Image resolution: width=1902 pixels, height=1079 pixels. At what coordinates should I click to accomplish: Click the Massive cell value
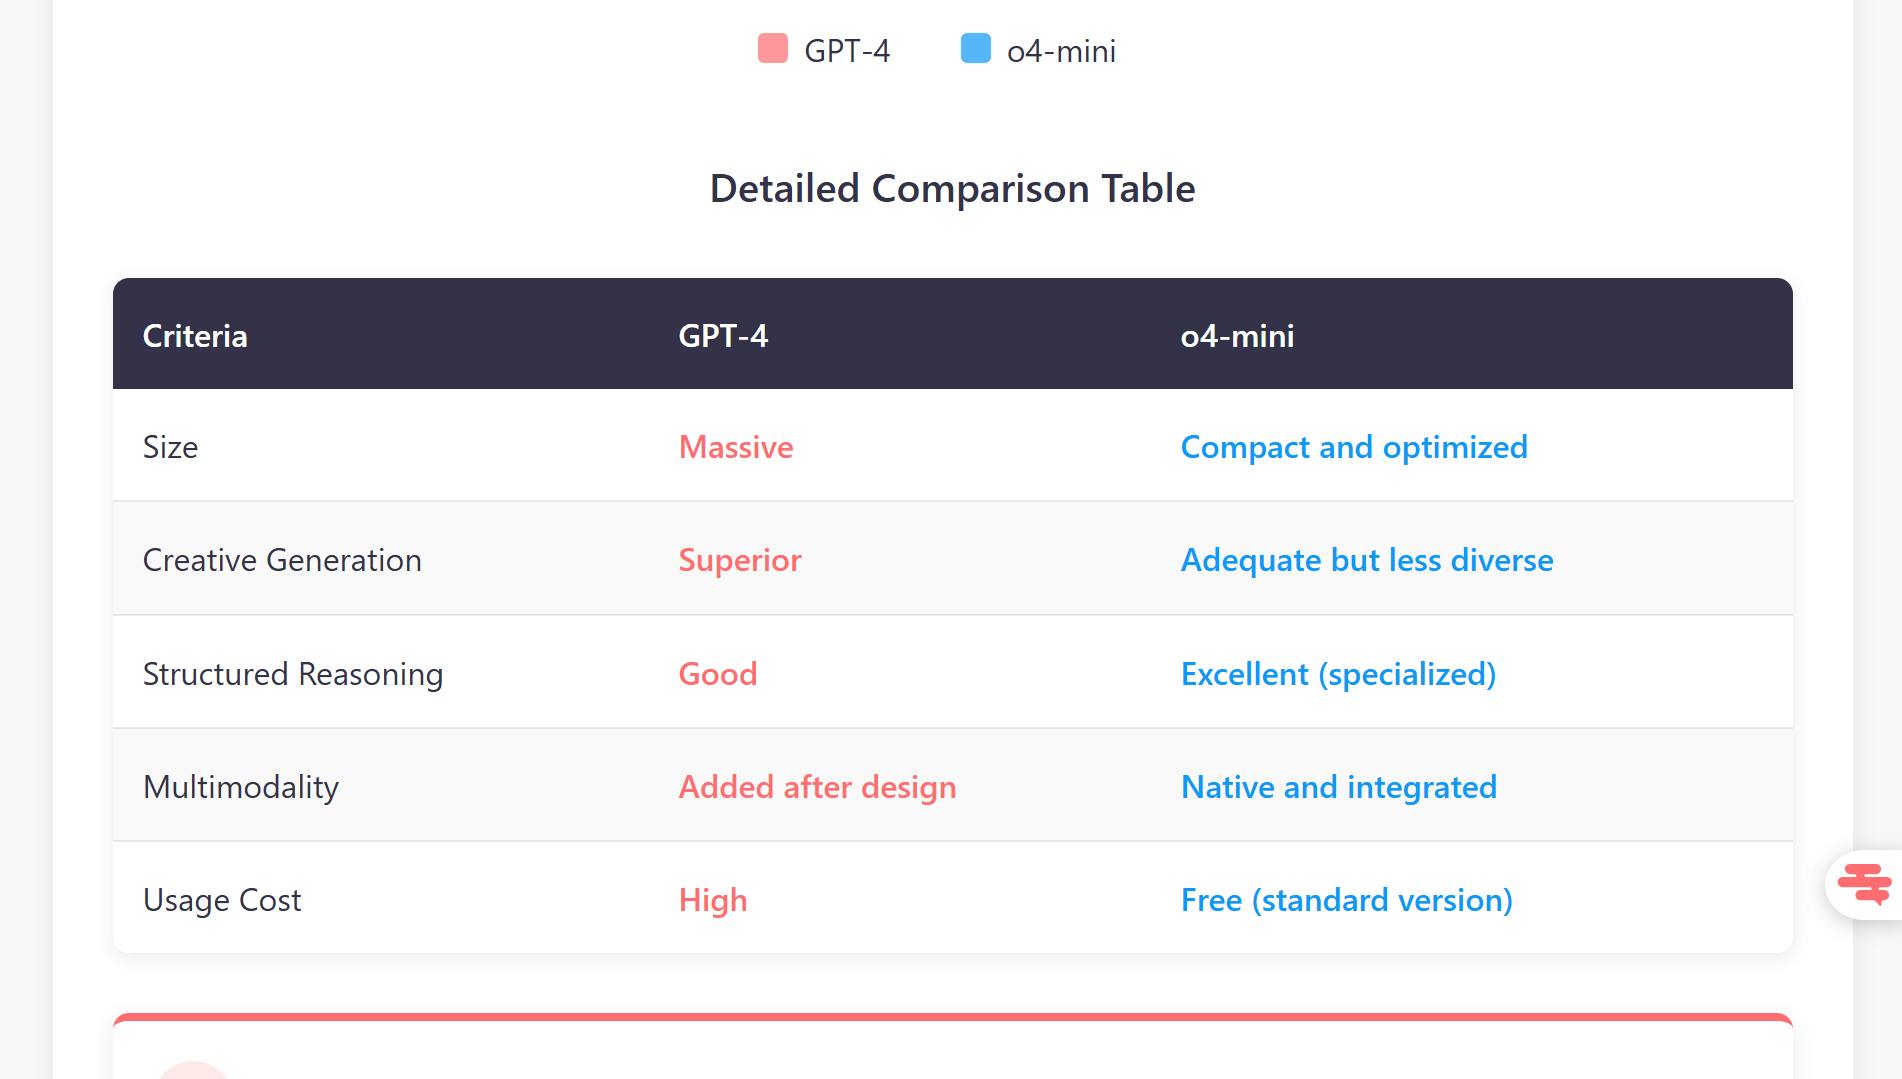coord(736,447)
